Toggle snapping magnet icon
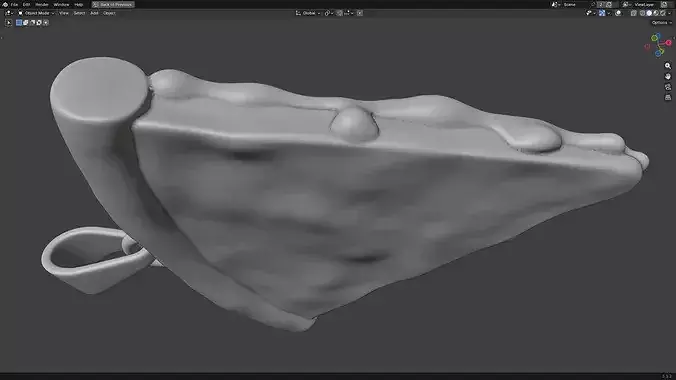This screenshot has width=676, height=380. [x=339, y=13]
